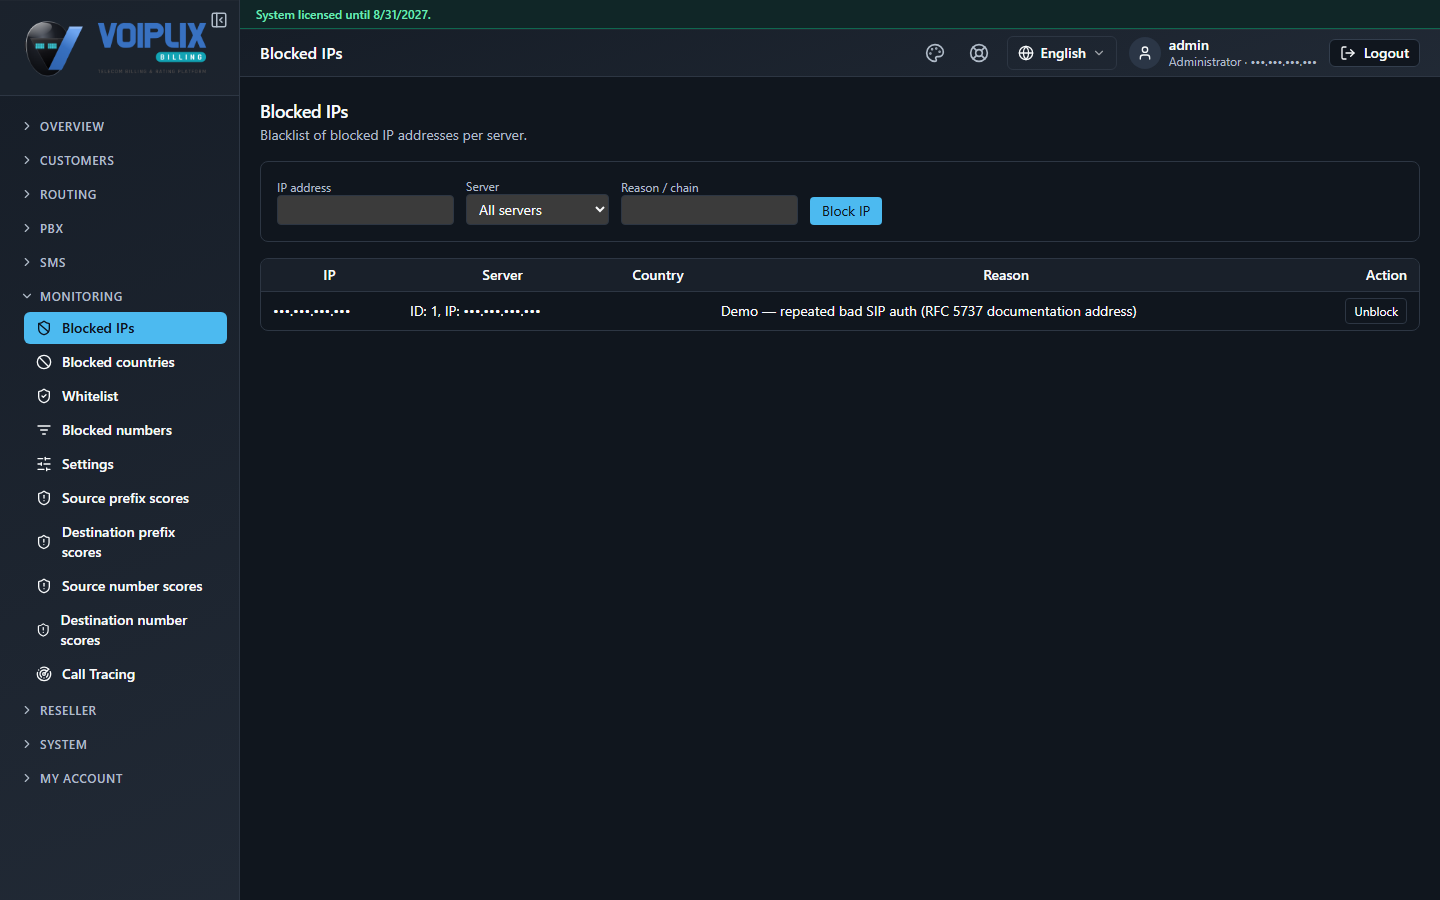Click the Block IP button

tap(846, 211)
